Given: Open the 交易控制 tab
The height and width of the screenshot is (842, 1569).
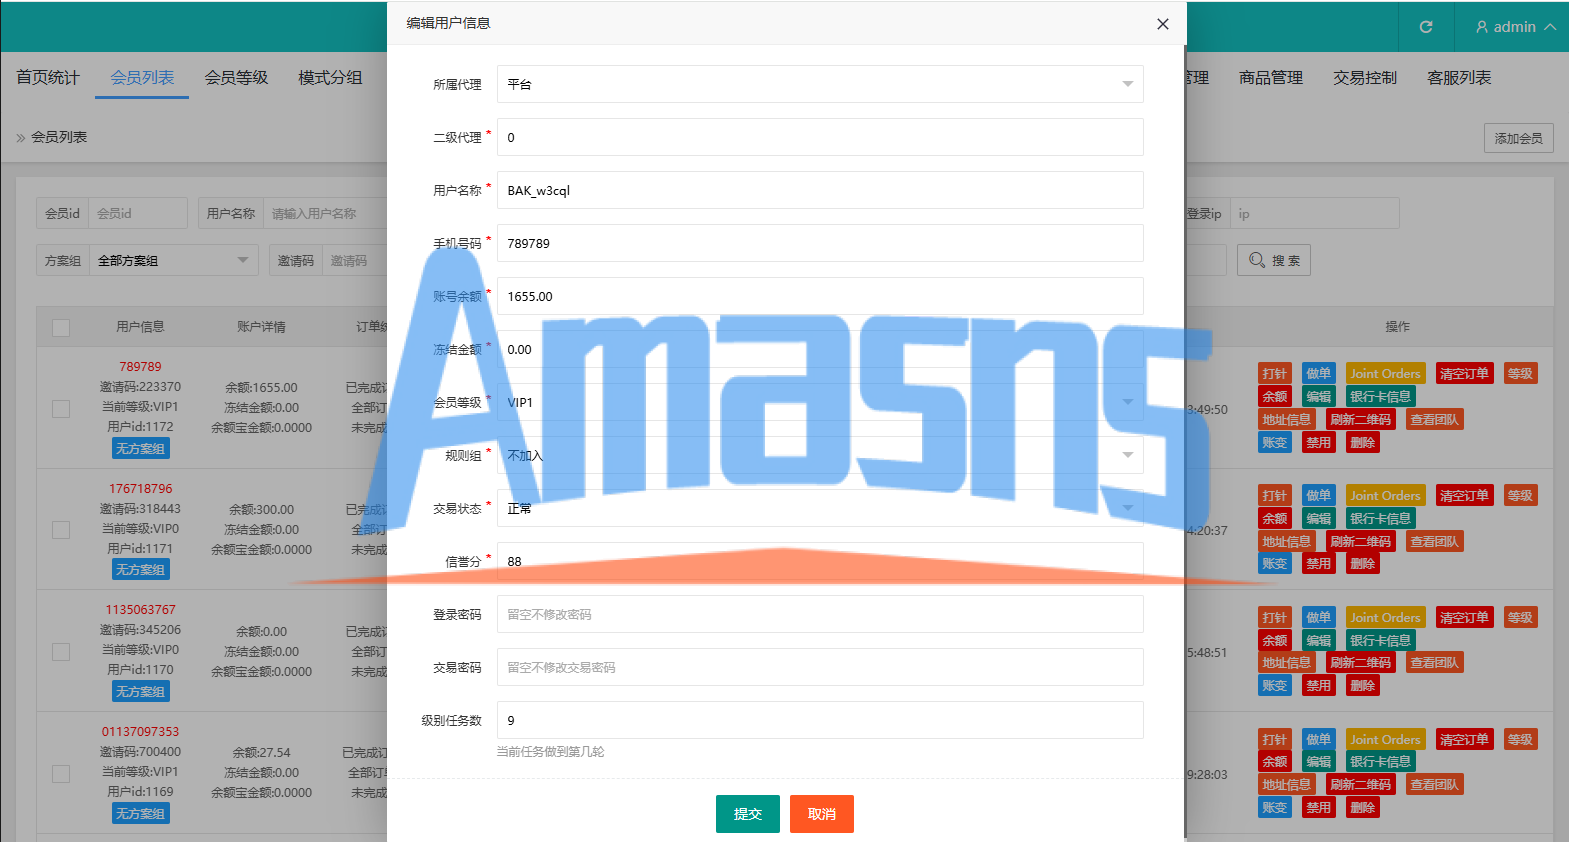Looking at the screenshot, I should [x=1365, y=77].
